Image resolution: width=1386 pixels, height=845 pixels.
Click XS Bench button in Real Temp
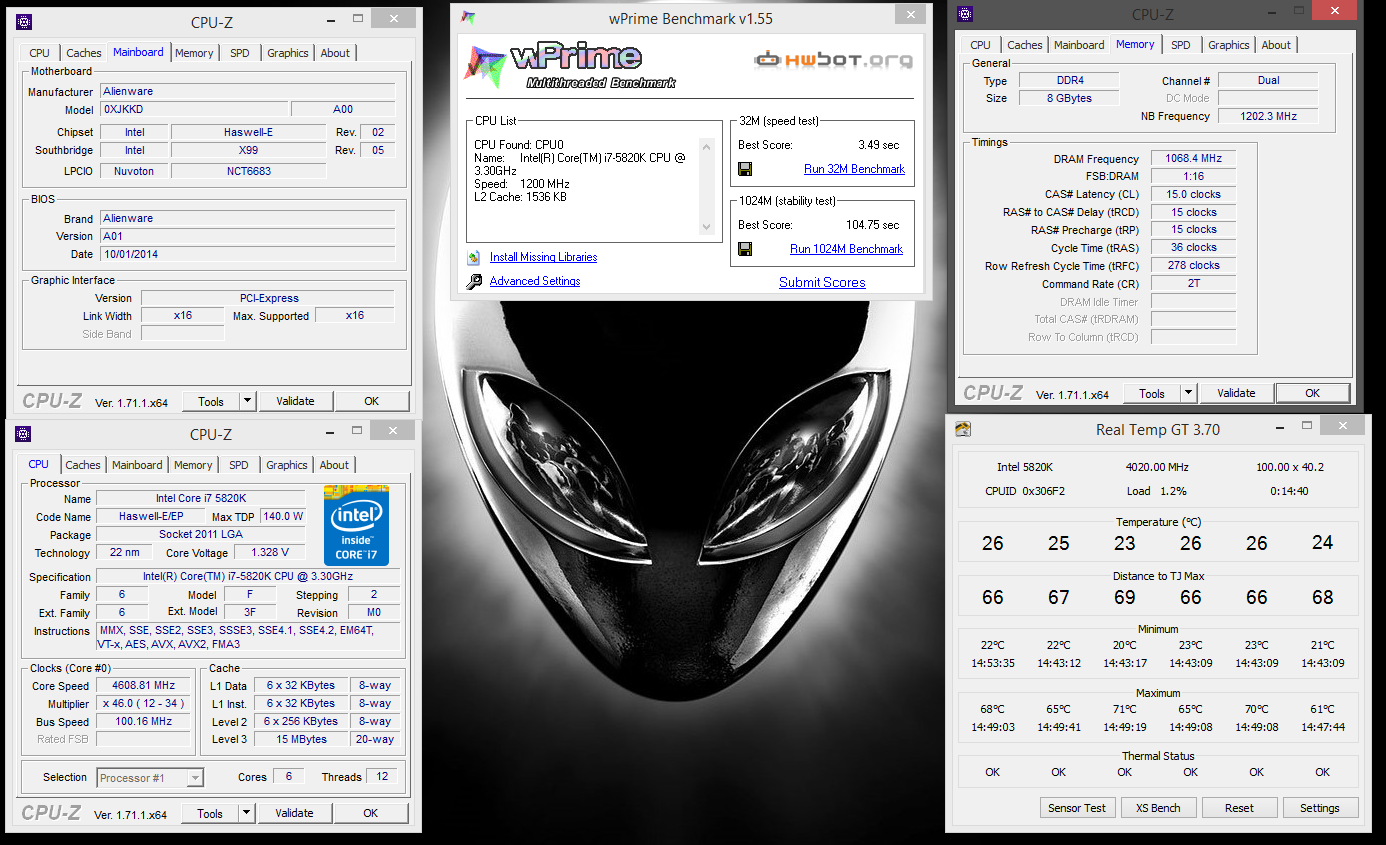(x=1158, y=808)
